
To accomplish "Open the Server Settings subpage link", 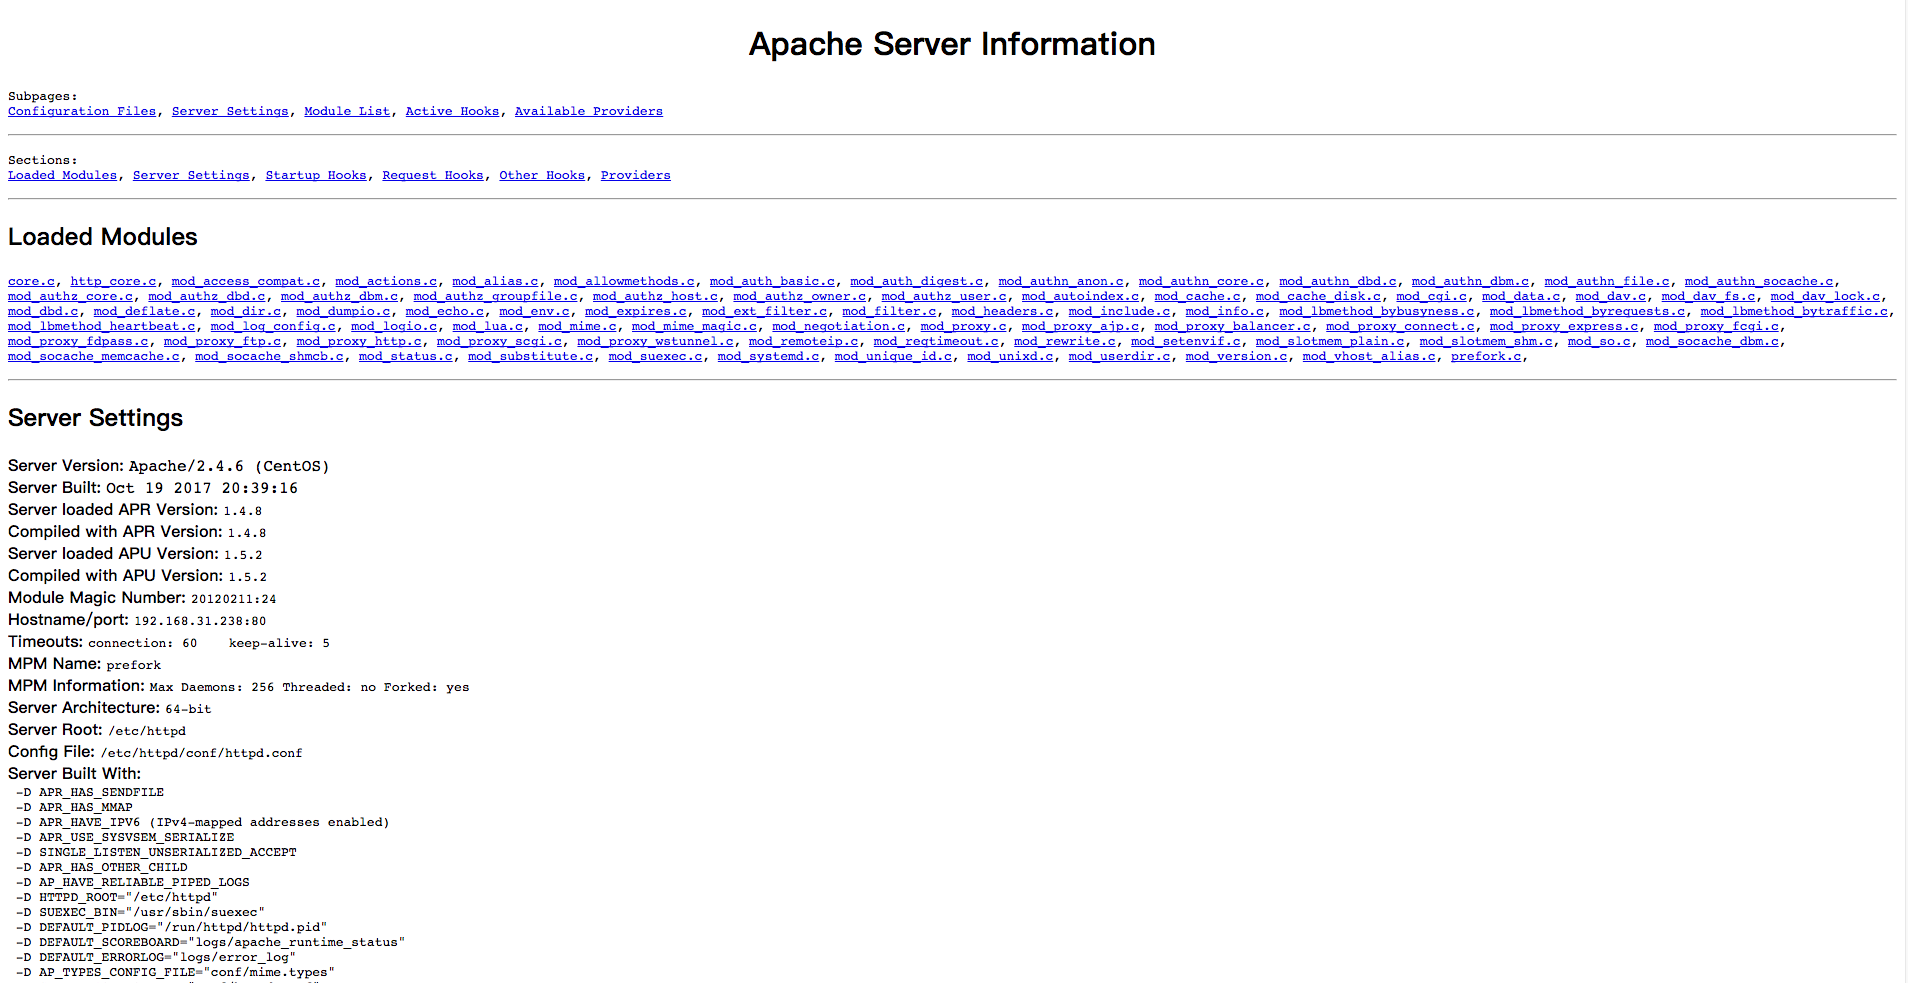I will tap(230, 111).
